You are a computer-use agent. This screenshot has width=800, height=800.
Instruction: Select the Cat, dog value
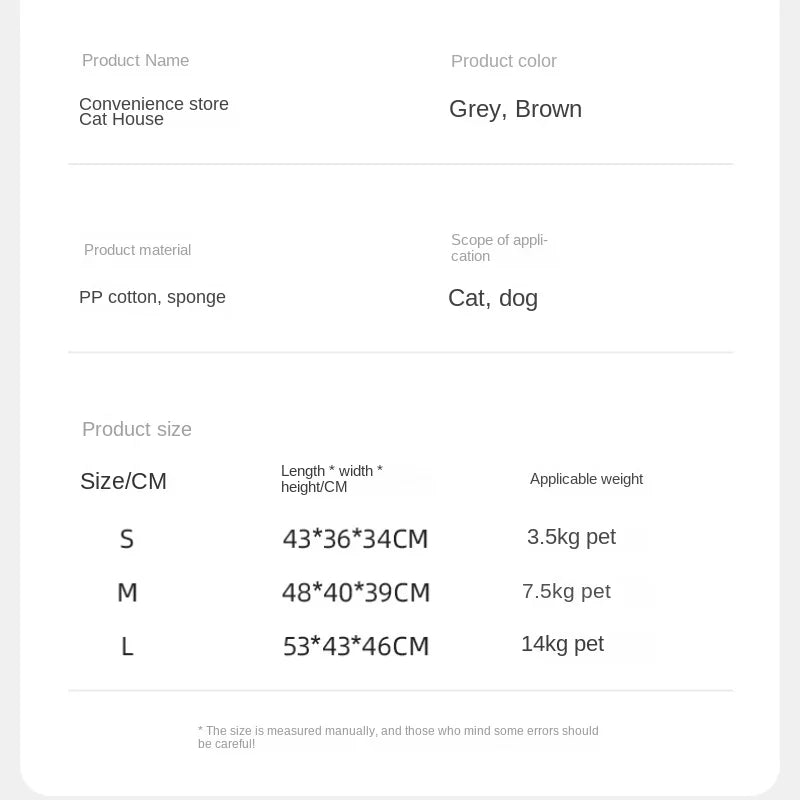tap(492, 298)
